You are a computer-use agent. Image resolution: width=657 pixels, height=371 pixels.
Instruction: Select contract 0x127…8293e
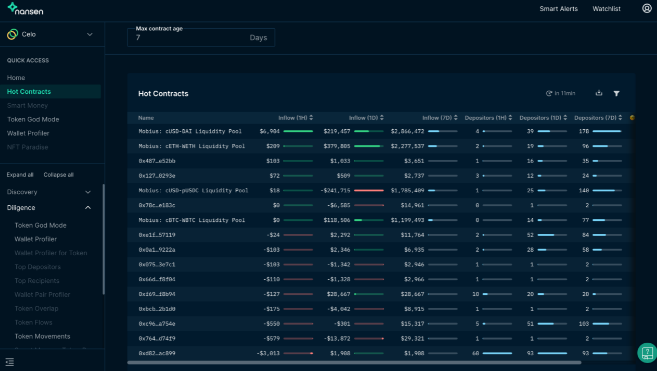(x=157, y=176)
